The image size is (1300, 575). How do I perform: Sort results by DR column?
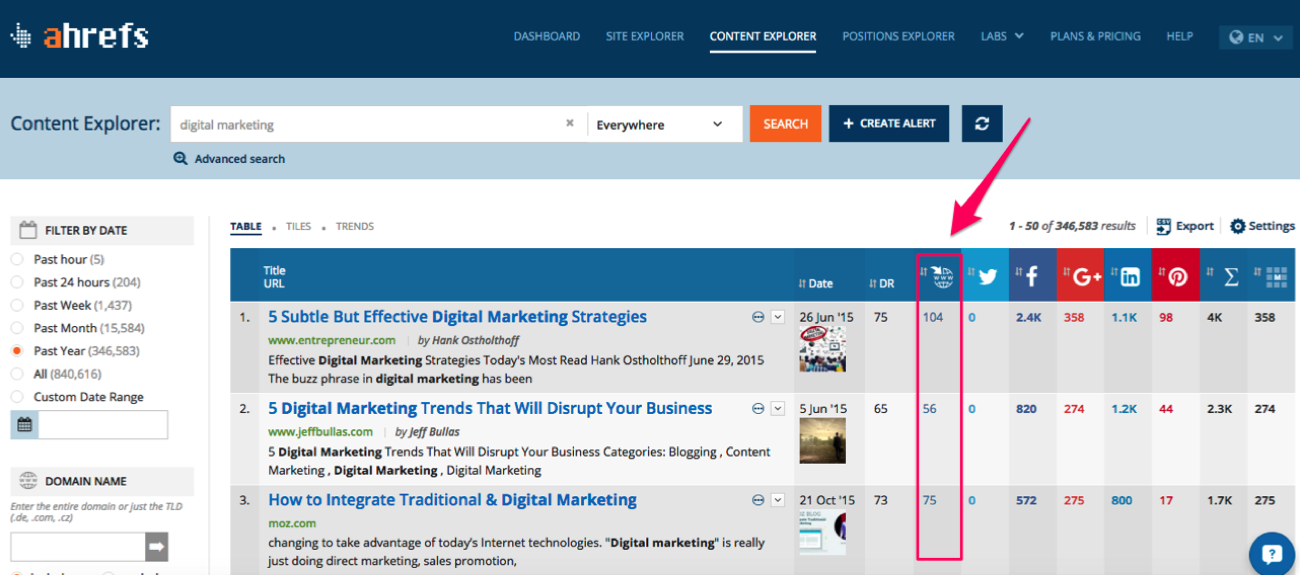(x=881, y=283)
